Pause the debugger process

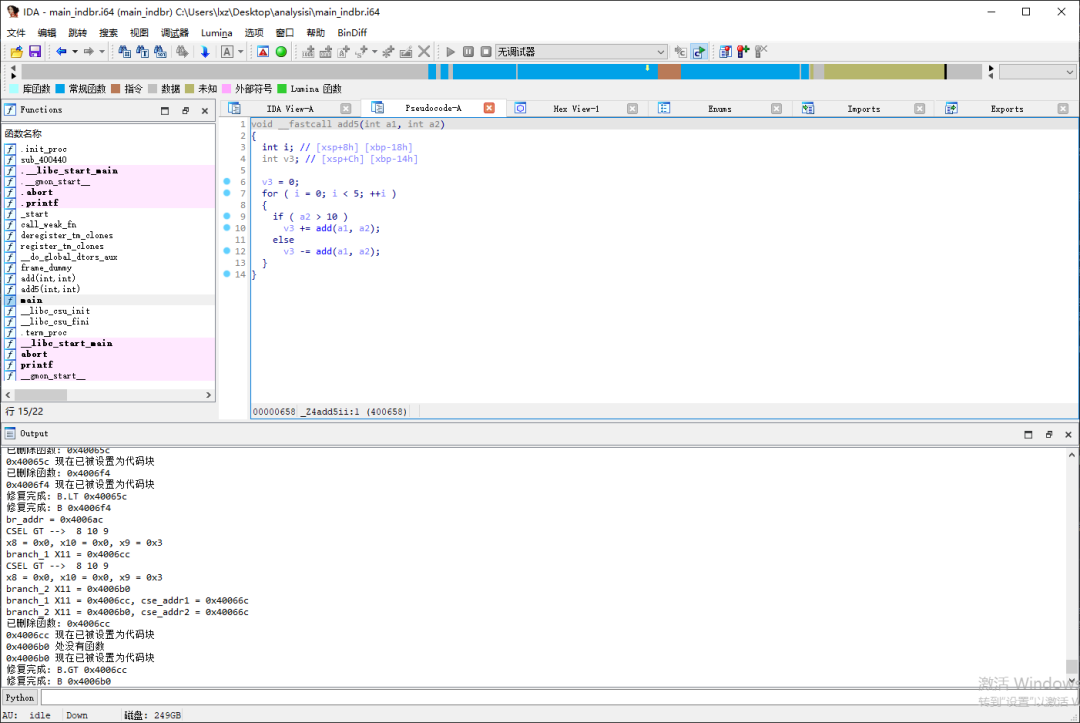(468, 52)
